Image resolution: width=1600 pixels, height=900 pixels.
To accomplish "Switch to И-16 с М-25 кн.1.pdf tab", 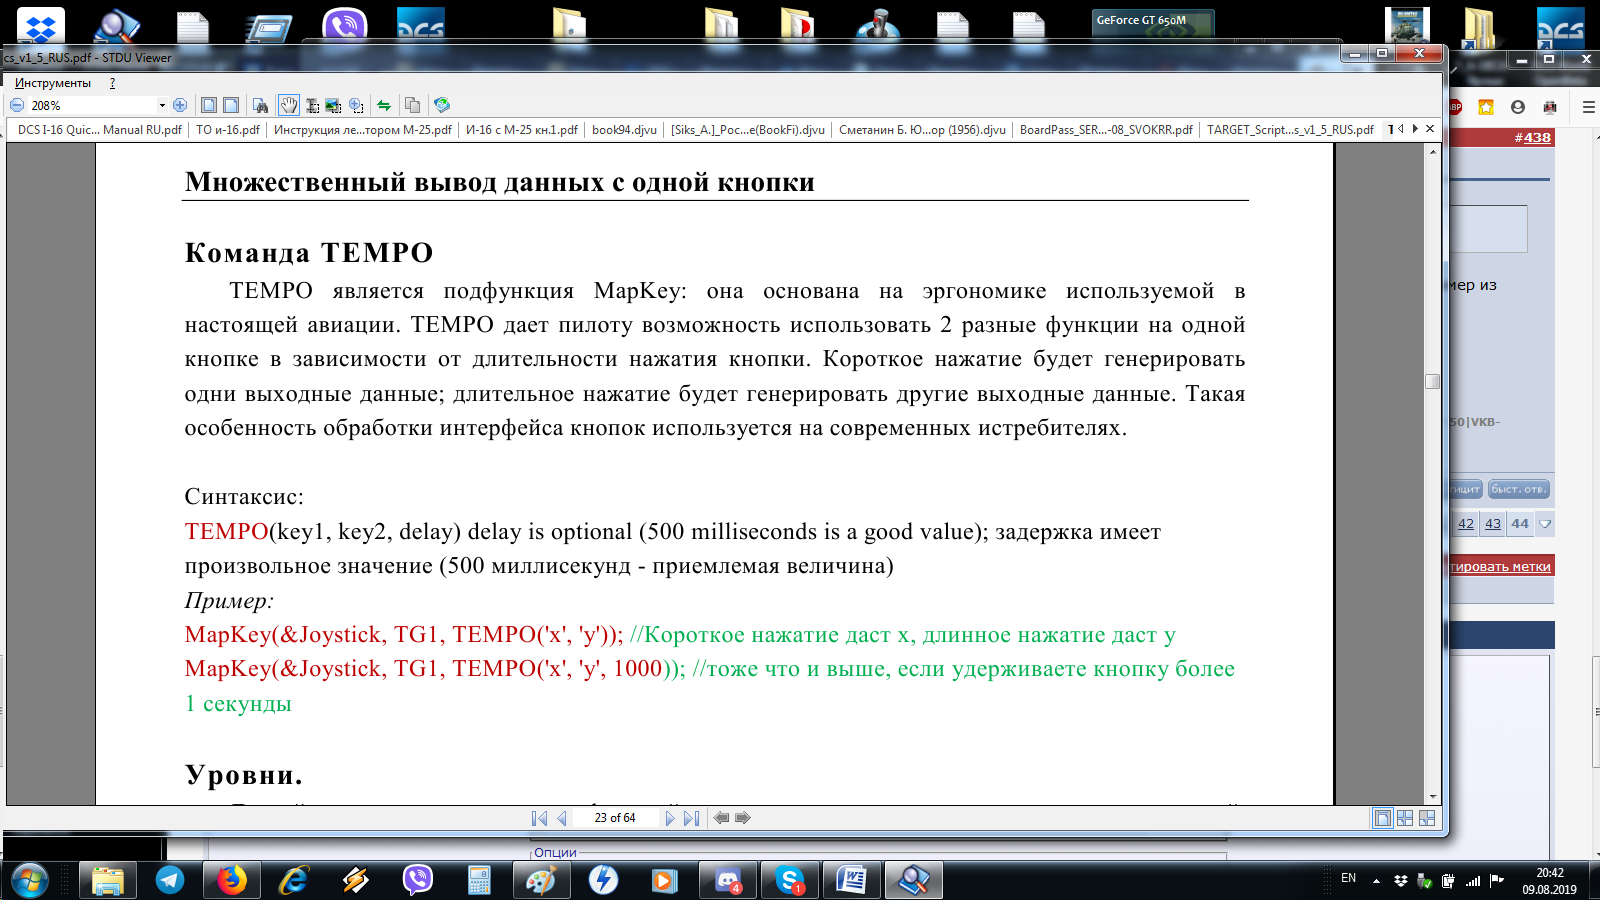I will pos(522,130).
